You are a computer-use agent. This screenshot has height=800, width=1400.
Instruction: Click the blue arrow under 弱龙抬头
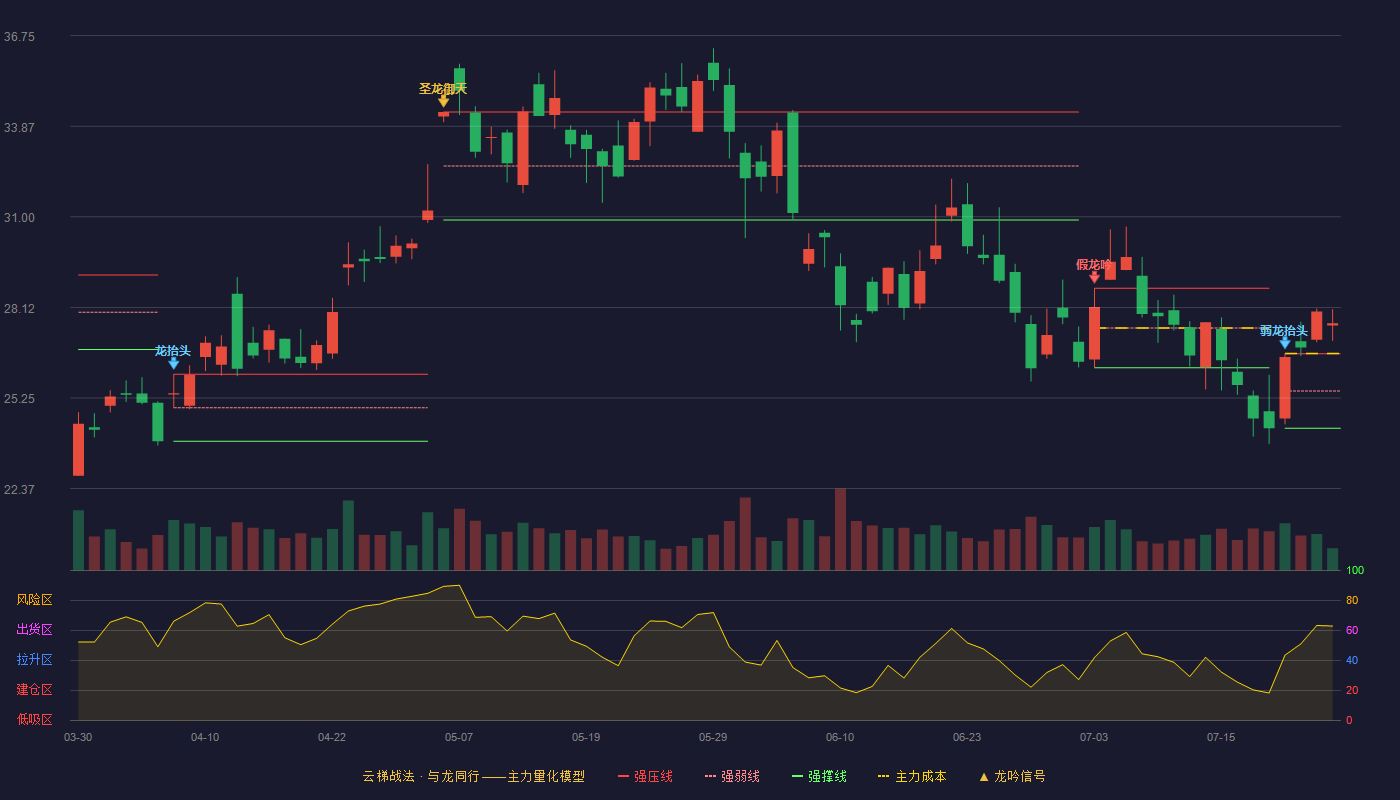(x=1285, y=343)
